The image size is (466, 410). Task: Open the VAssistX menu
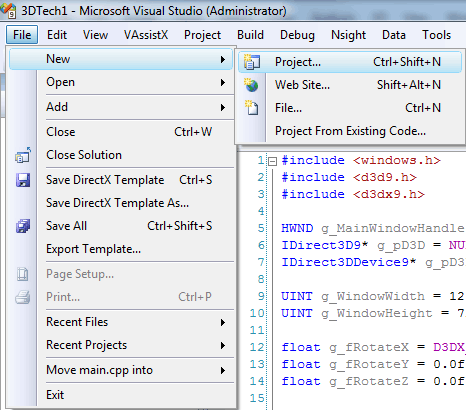pyautogui.click(x=146, y=35)
